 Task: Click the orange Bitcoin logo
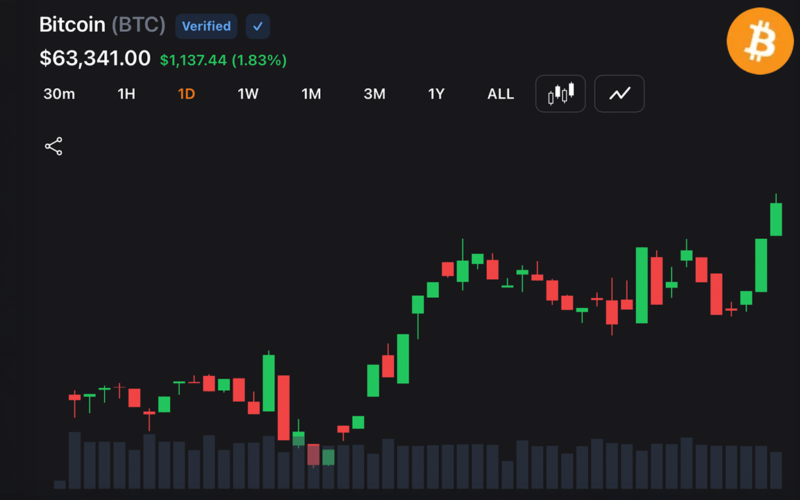tap(760, 41)
